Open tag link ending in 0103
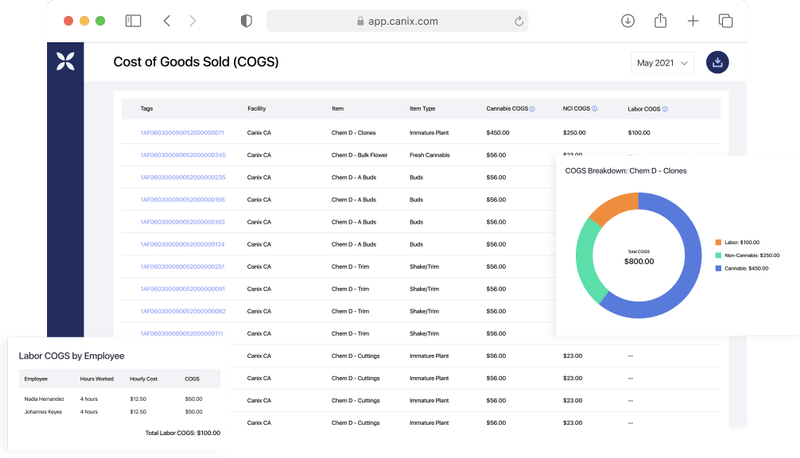Screen dimensions: 800x458 coord(182,222)
